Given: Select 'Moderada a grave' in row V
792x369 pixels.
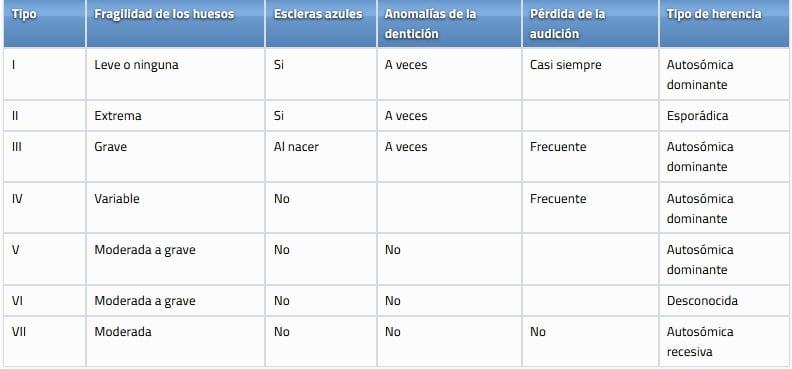Looking at the screenshot, I should coord(144,250).
